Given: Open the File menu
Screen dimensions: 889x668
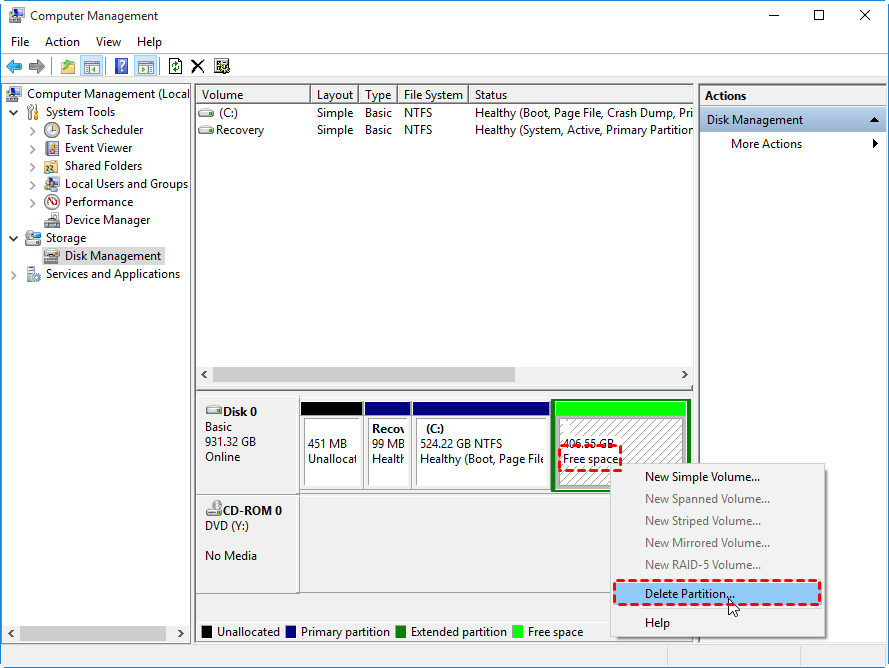Looking at the screenshot, I should coord(20,42).
